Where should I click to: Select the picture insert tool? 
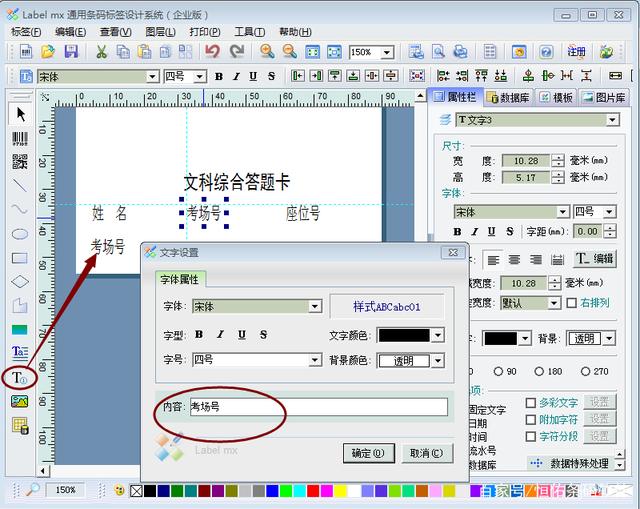(20, 402)
